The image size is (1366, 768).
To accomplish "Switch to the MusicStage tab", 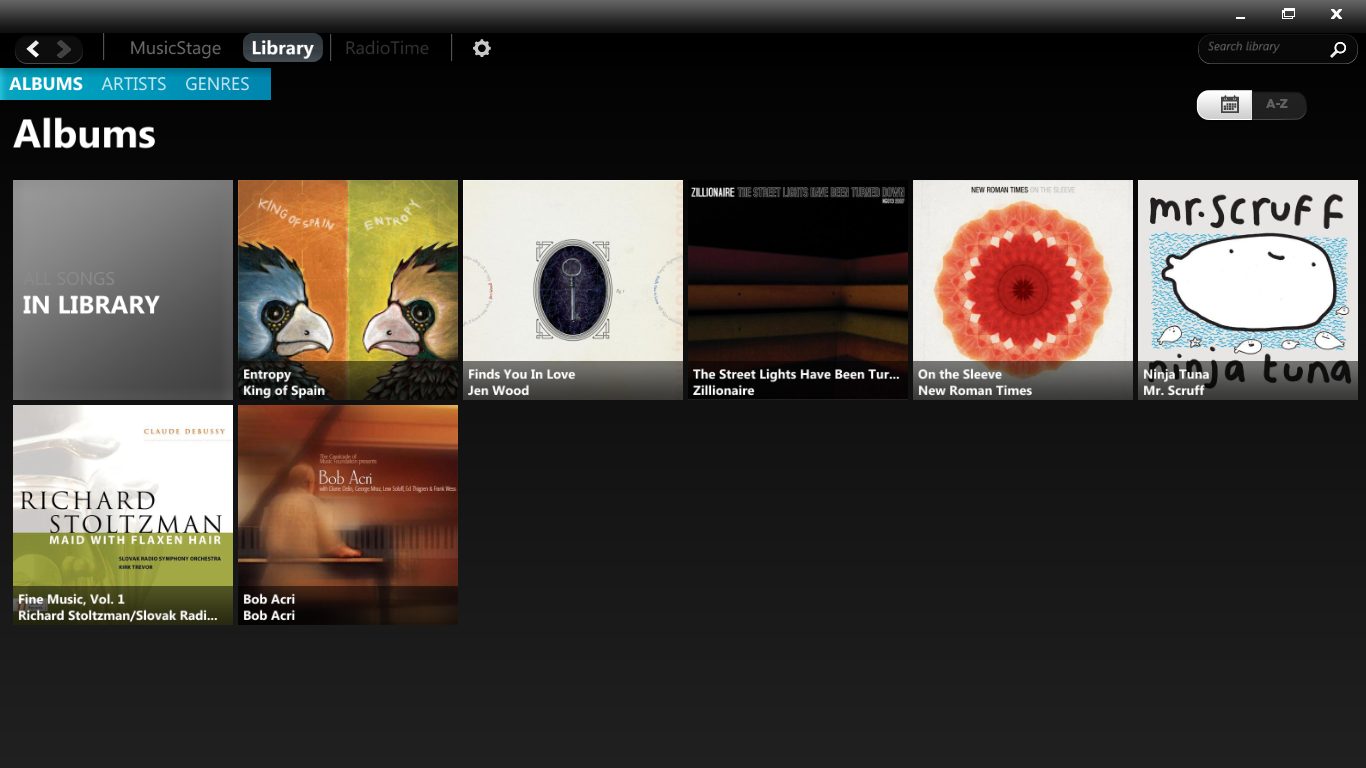I will pos(175,48).
